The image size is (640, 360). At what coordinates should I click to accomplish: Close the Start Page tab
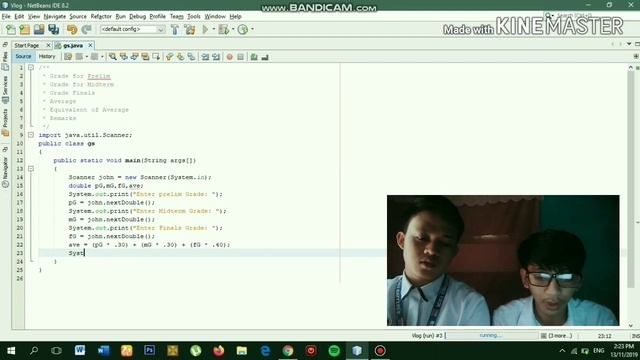[48, 45]
